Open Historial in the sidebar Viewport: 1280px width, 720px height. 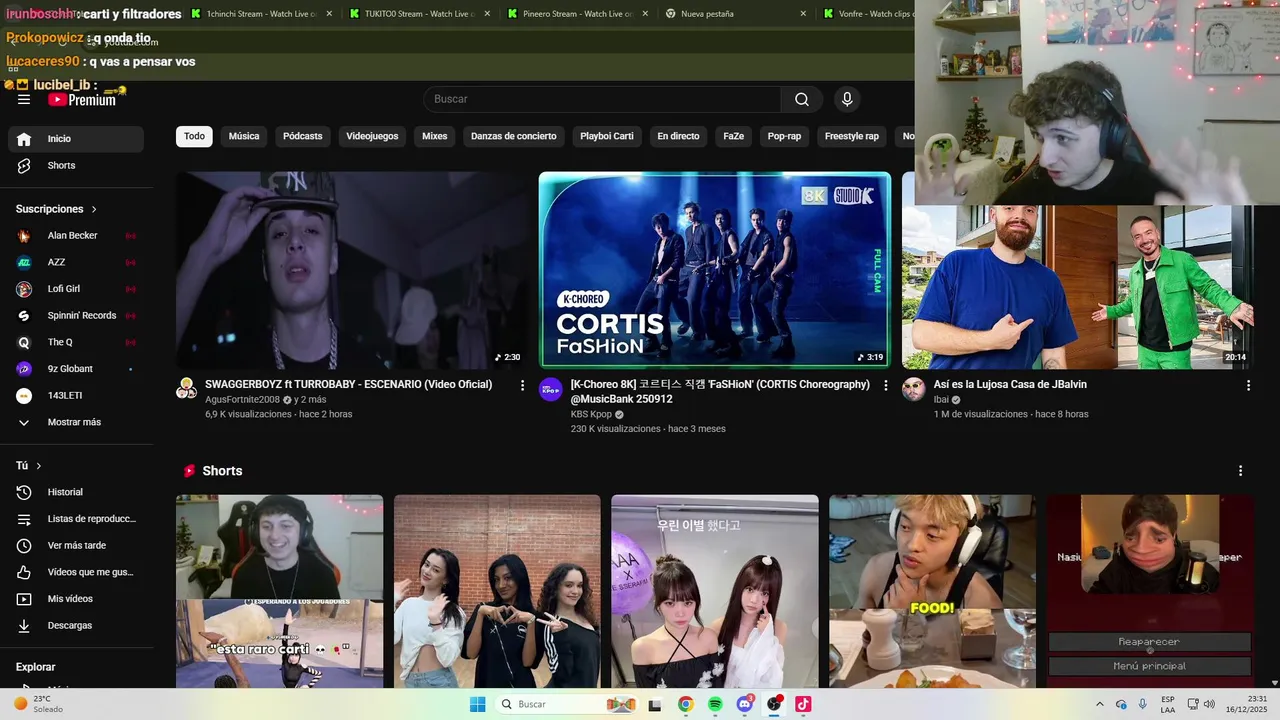point(76,492)
